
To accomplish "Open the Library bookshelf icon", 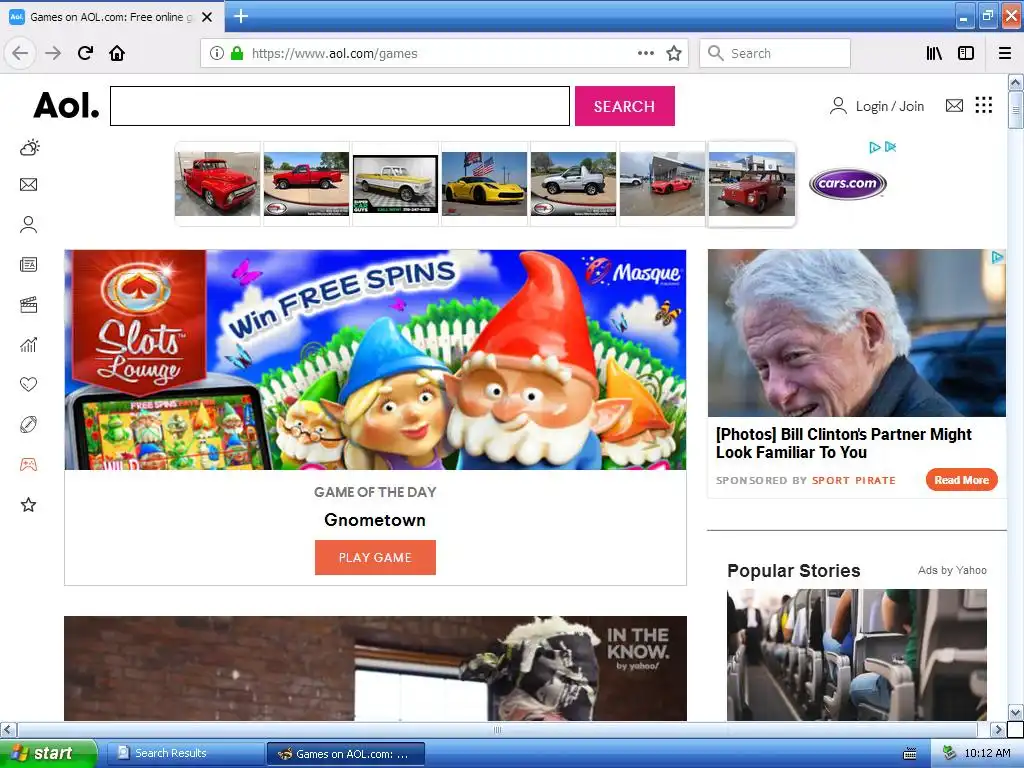I will (x=935, y=53).
